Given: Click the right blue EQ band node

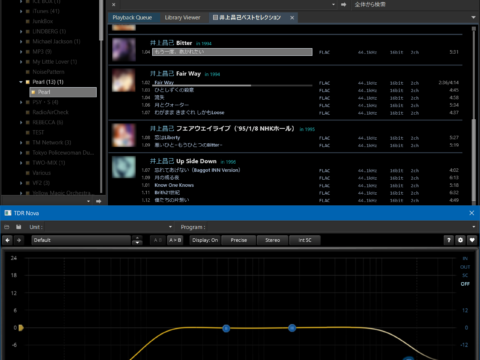Looking at the screenshot, I should coord(292,328).
